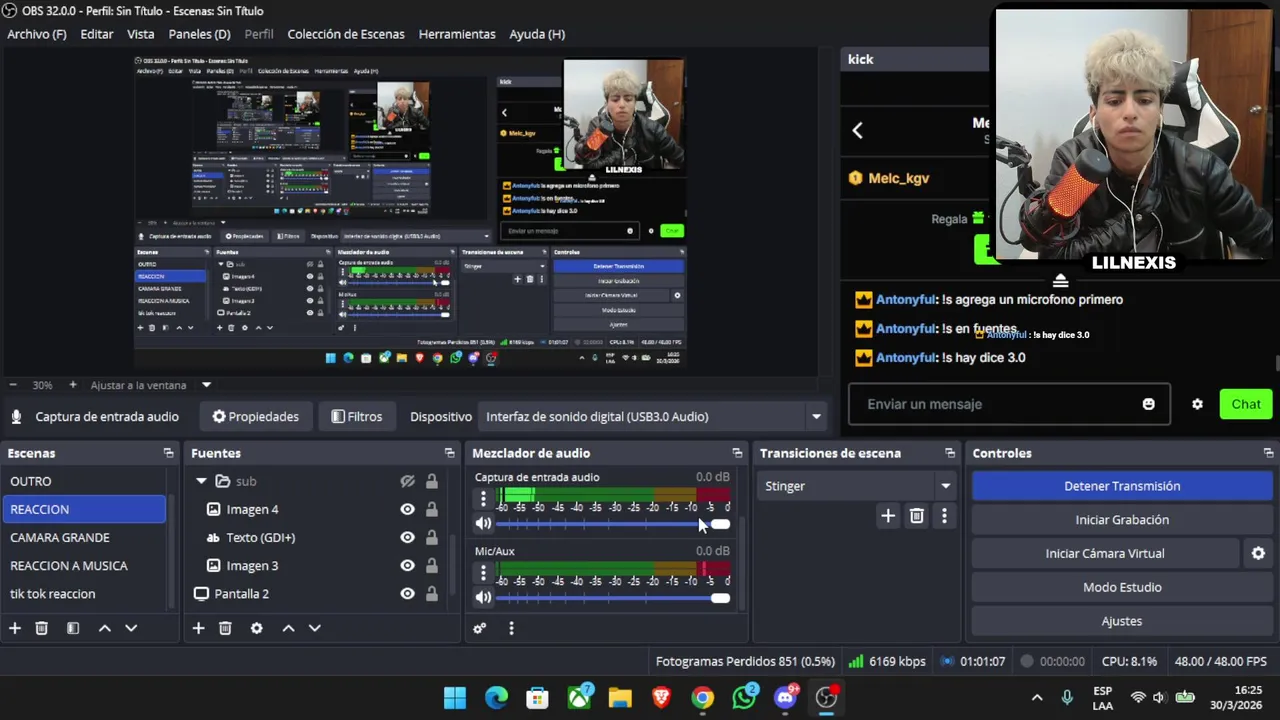Open audio mixer menu dots at bottom
The image size is (1280, 720).
[511, 628]
